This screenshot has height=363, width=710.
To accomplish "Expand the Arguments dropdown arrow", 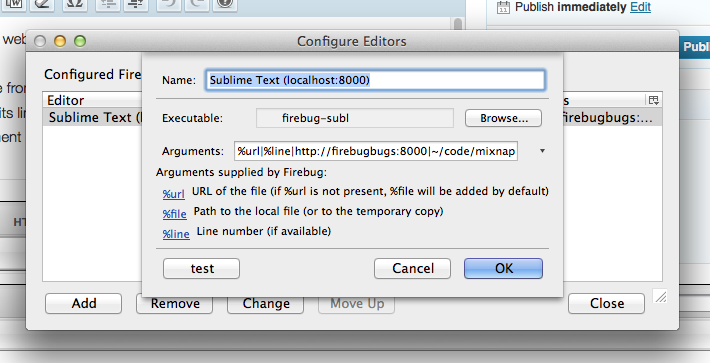I will (x=542, y=151).
